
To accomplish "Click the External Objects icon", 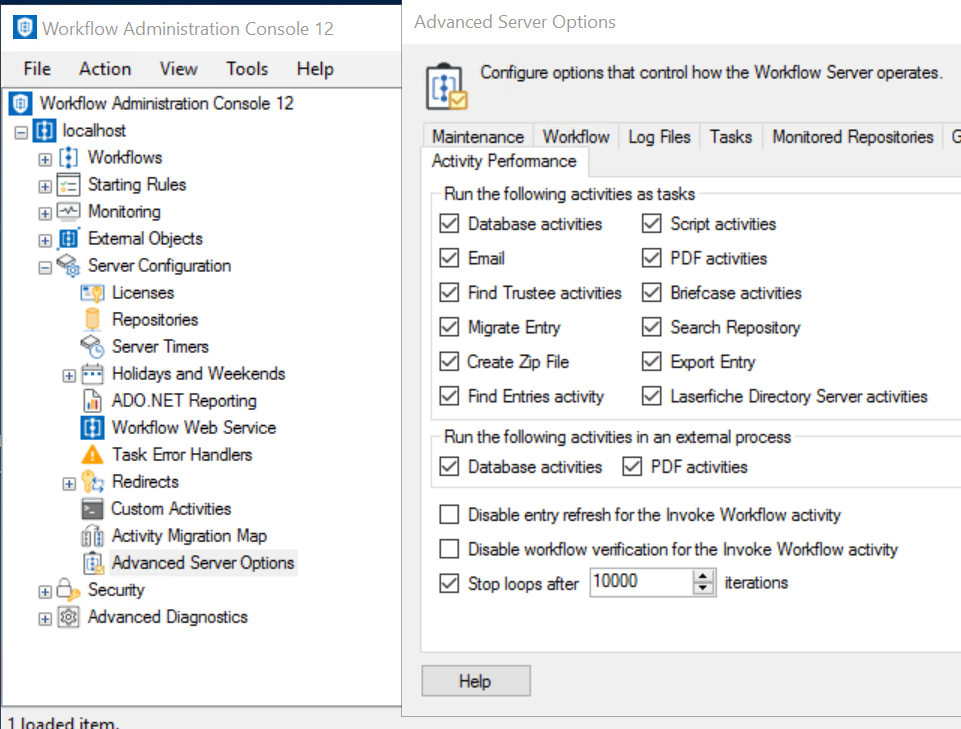I will pos(69,239).
